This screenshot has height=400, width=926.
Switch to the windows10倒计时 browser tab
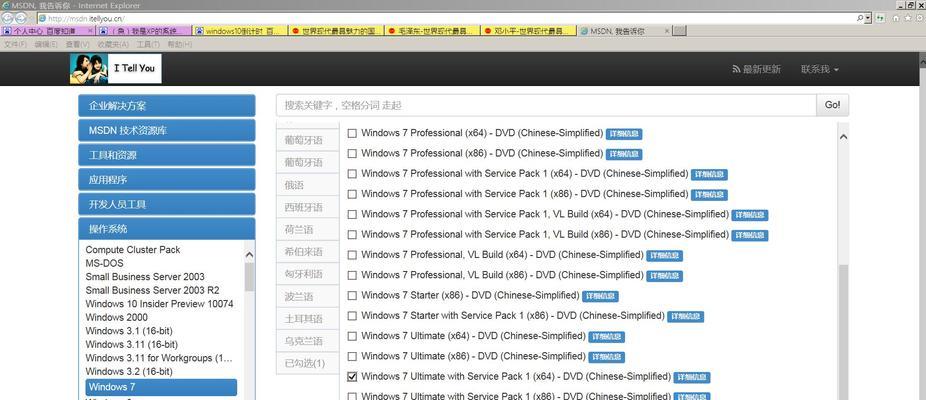pos(240,31)
